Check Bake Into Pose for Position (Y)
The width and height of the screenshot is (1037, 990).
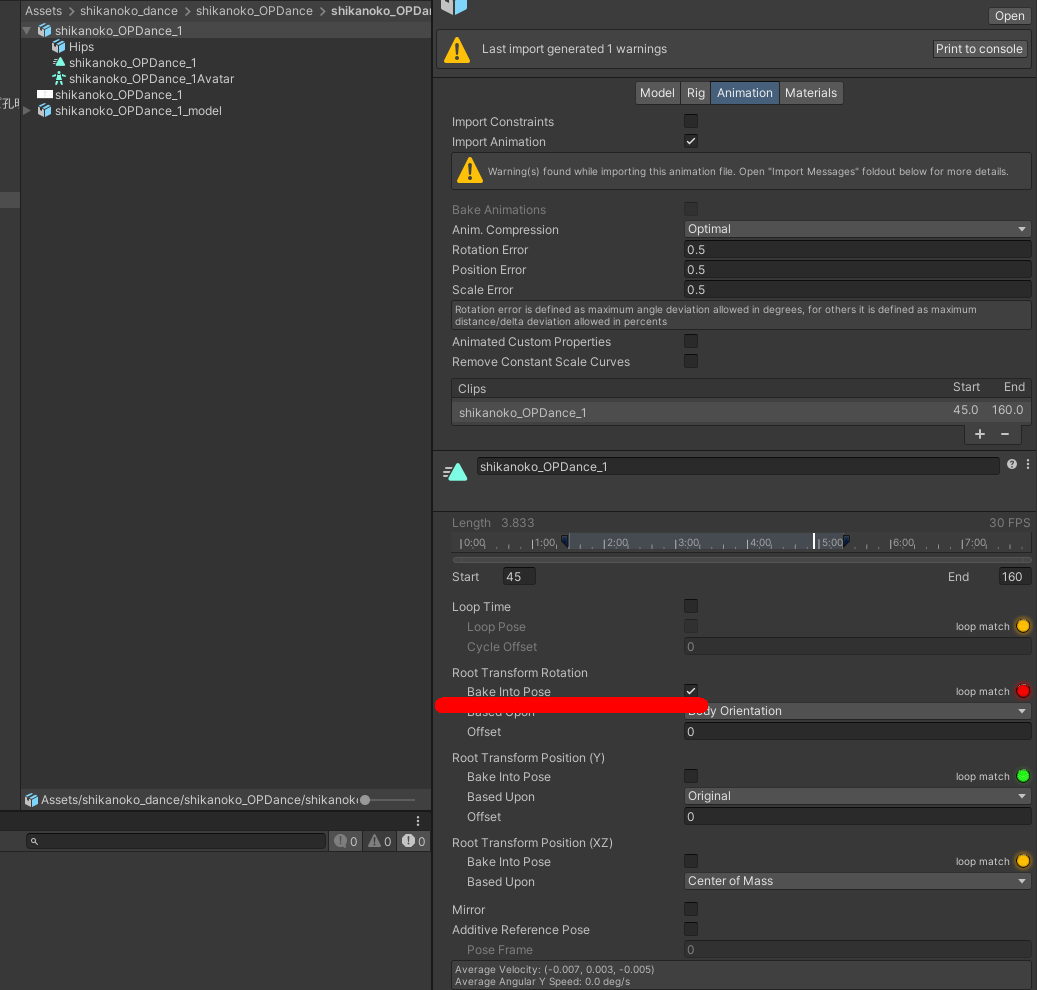click(691, 776)
